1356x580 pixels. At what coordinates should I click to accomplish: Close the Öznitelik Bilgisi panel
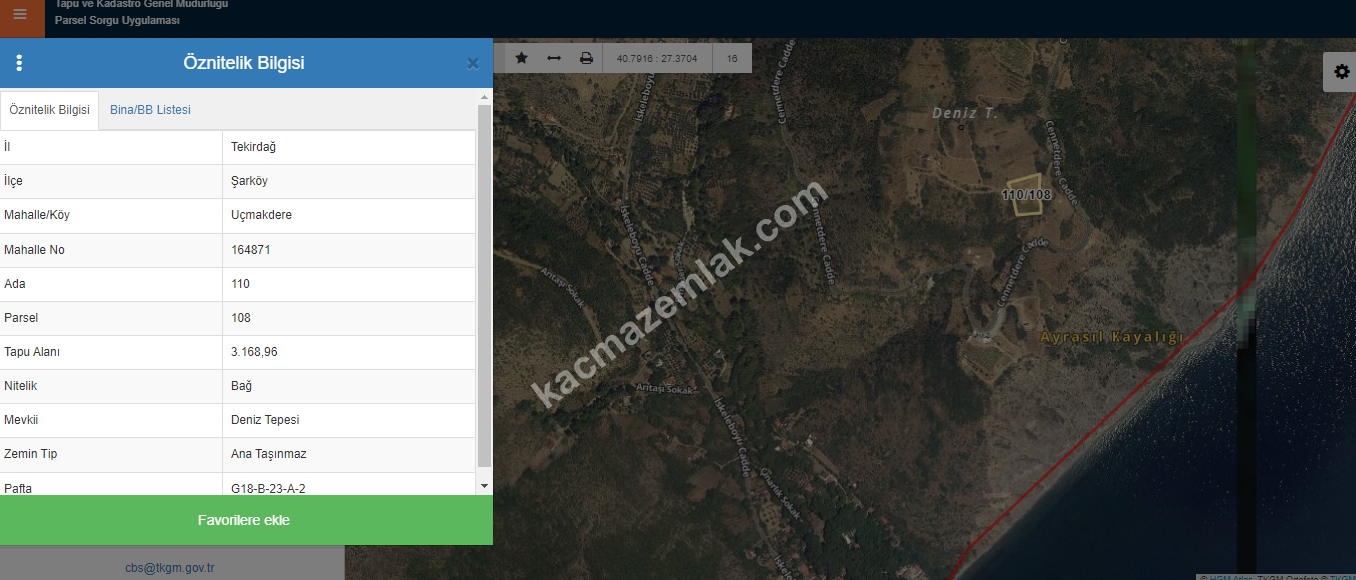[473, 64]
